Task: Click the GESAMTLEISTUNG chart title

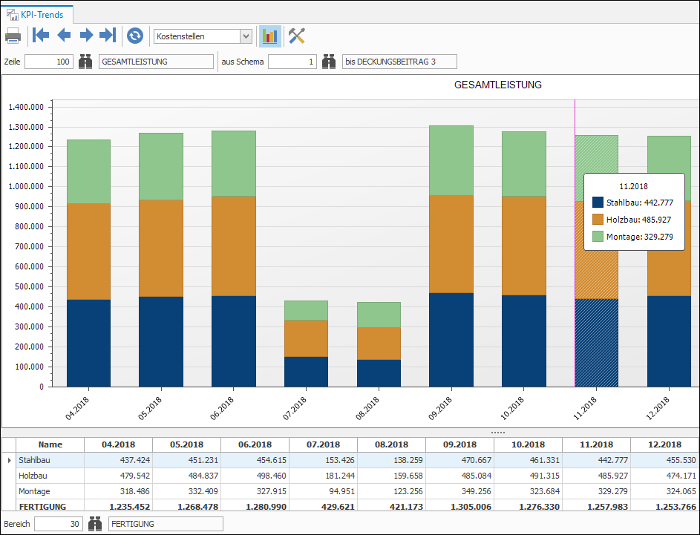Action: (x=498, y=85)
